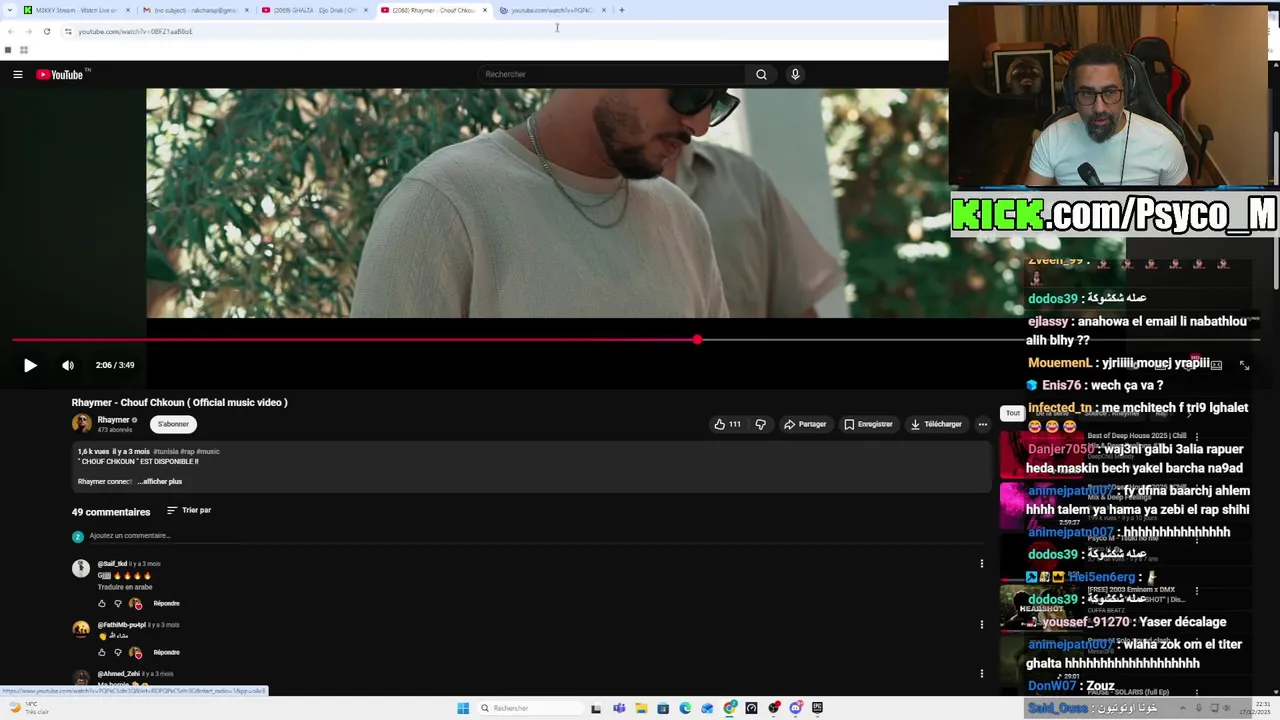Open Chrome from taskbar
The width and height of the screenshot is (1280, 720).
[x=730, y=708]
